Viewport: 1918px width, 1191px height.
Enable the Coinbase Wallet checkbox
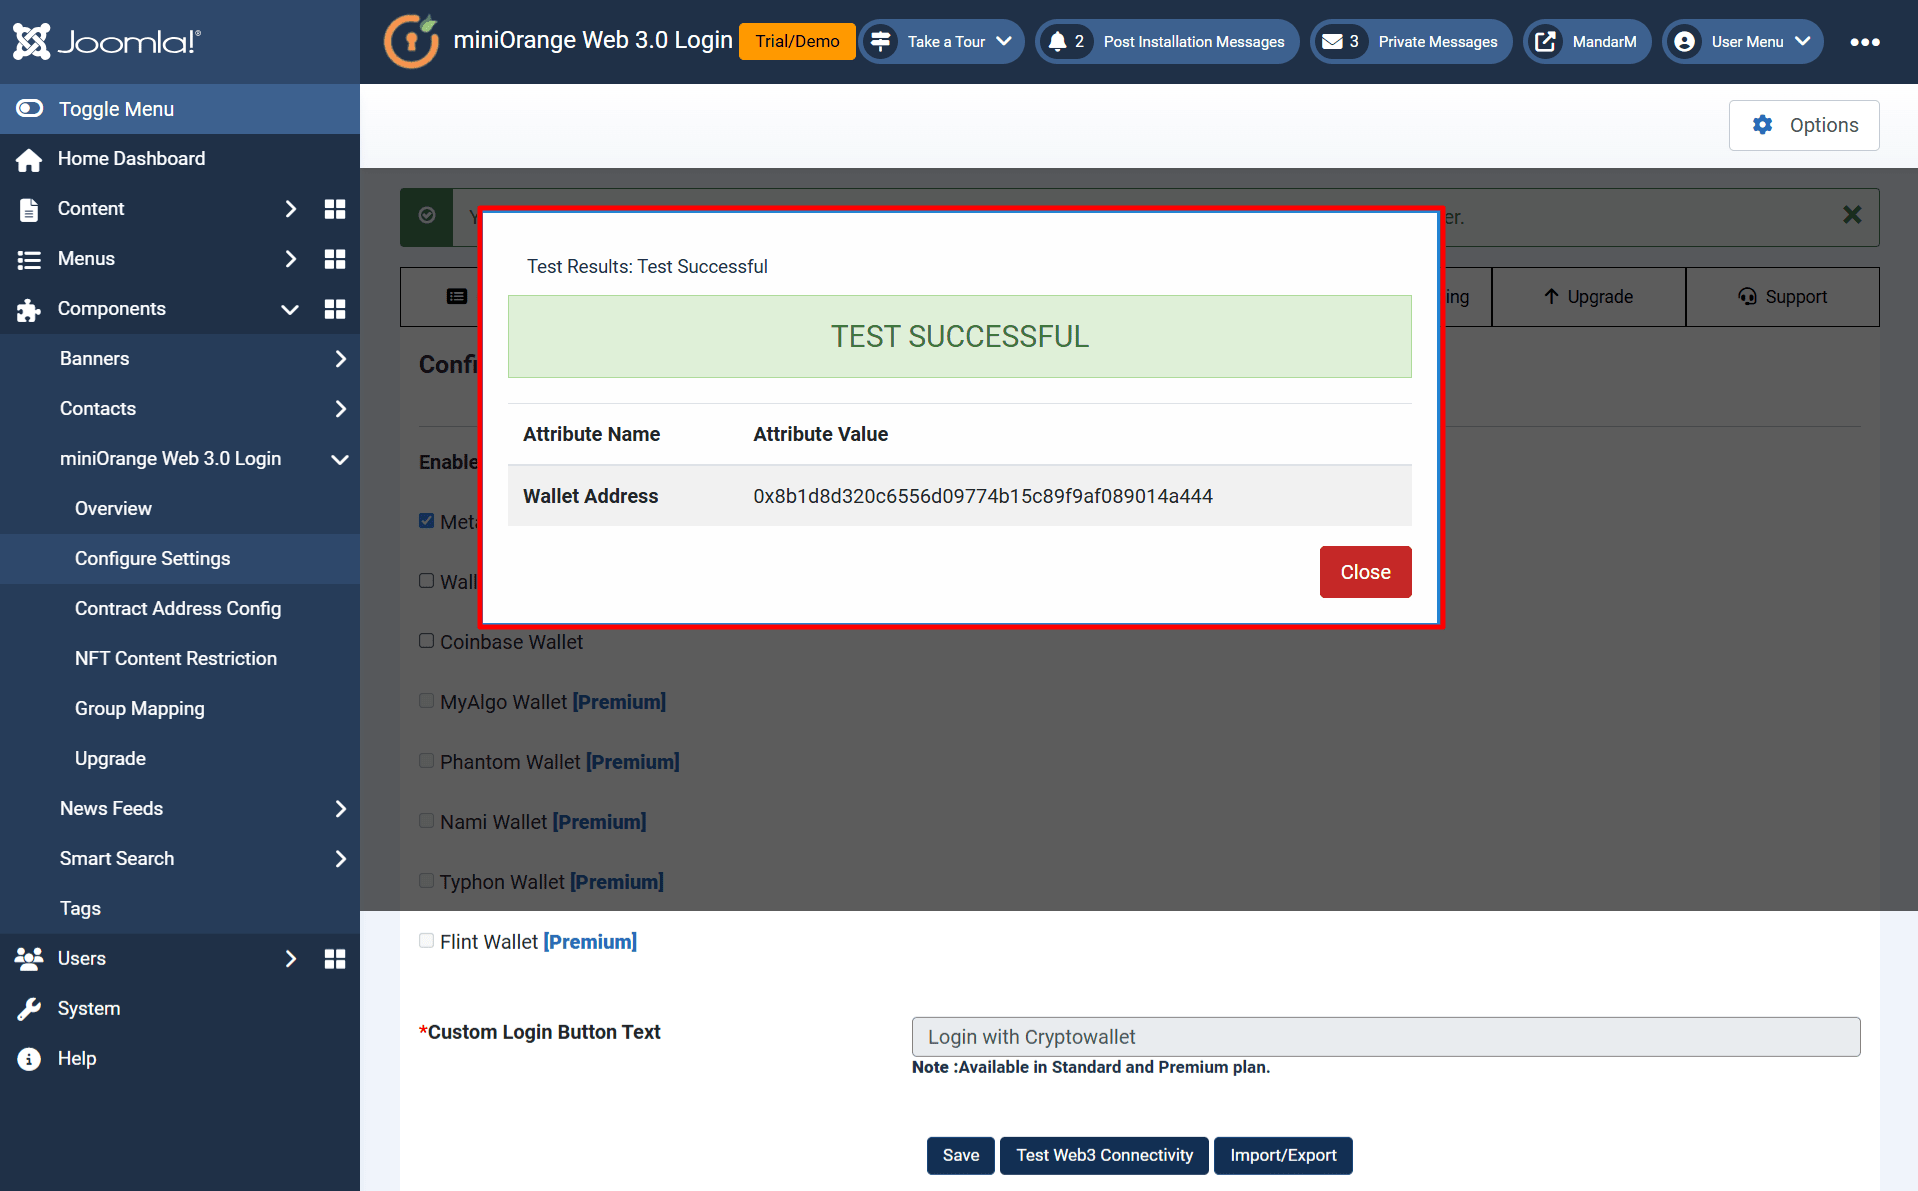click(x=426, y=641)
